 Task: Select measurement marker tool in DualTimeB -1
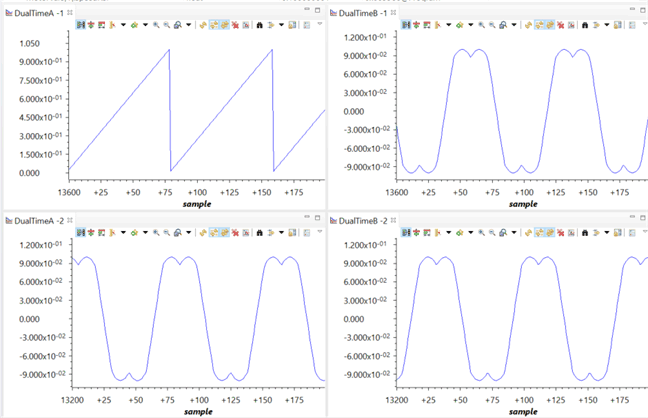click(x=438, y=25)
